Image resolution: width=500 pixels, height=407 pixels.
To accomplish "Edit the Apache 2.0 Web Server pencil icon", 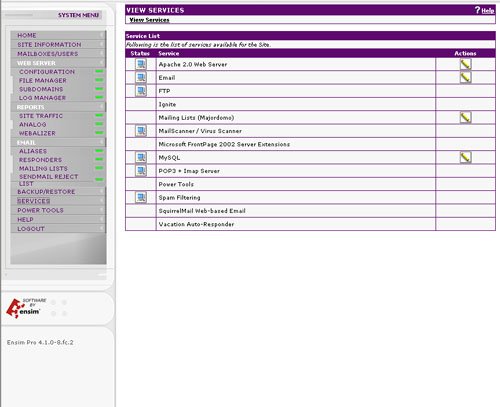I will point(465,64).
